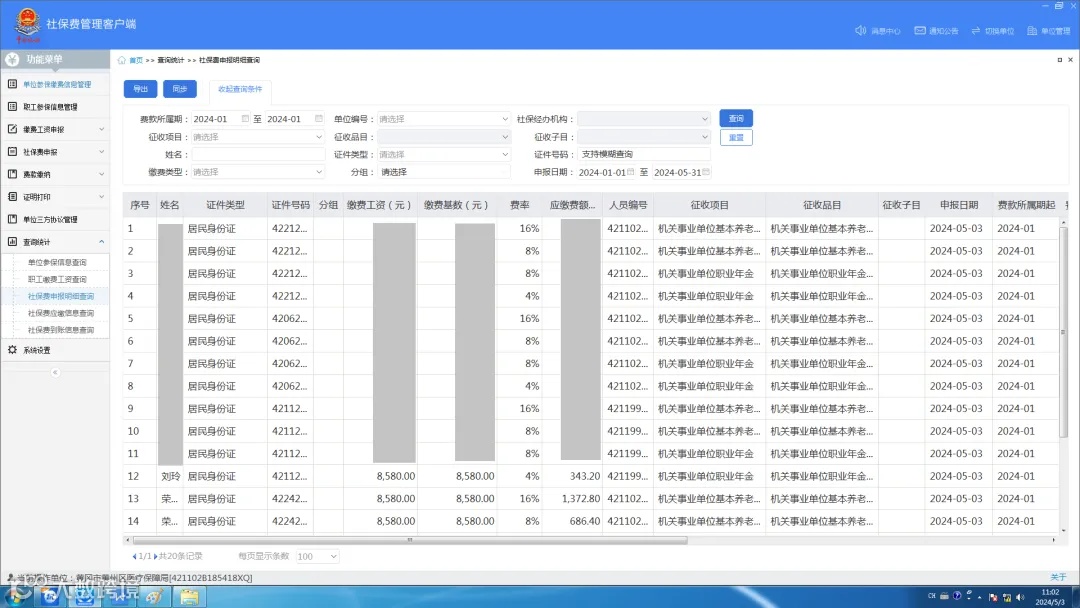Open 通知公告 envelope icon
1080x608 pixels.
coord(920,30)
